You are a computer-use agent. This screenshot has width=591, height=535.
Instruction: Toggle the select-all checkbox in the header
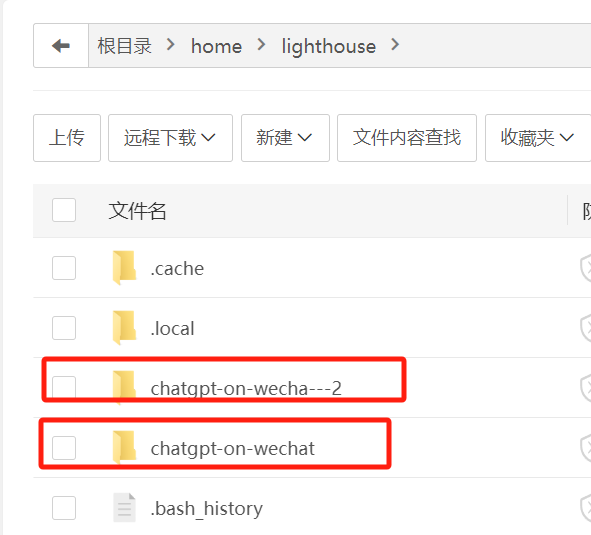[64, 210]
